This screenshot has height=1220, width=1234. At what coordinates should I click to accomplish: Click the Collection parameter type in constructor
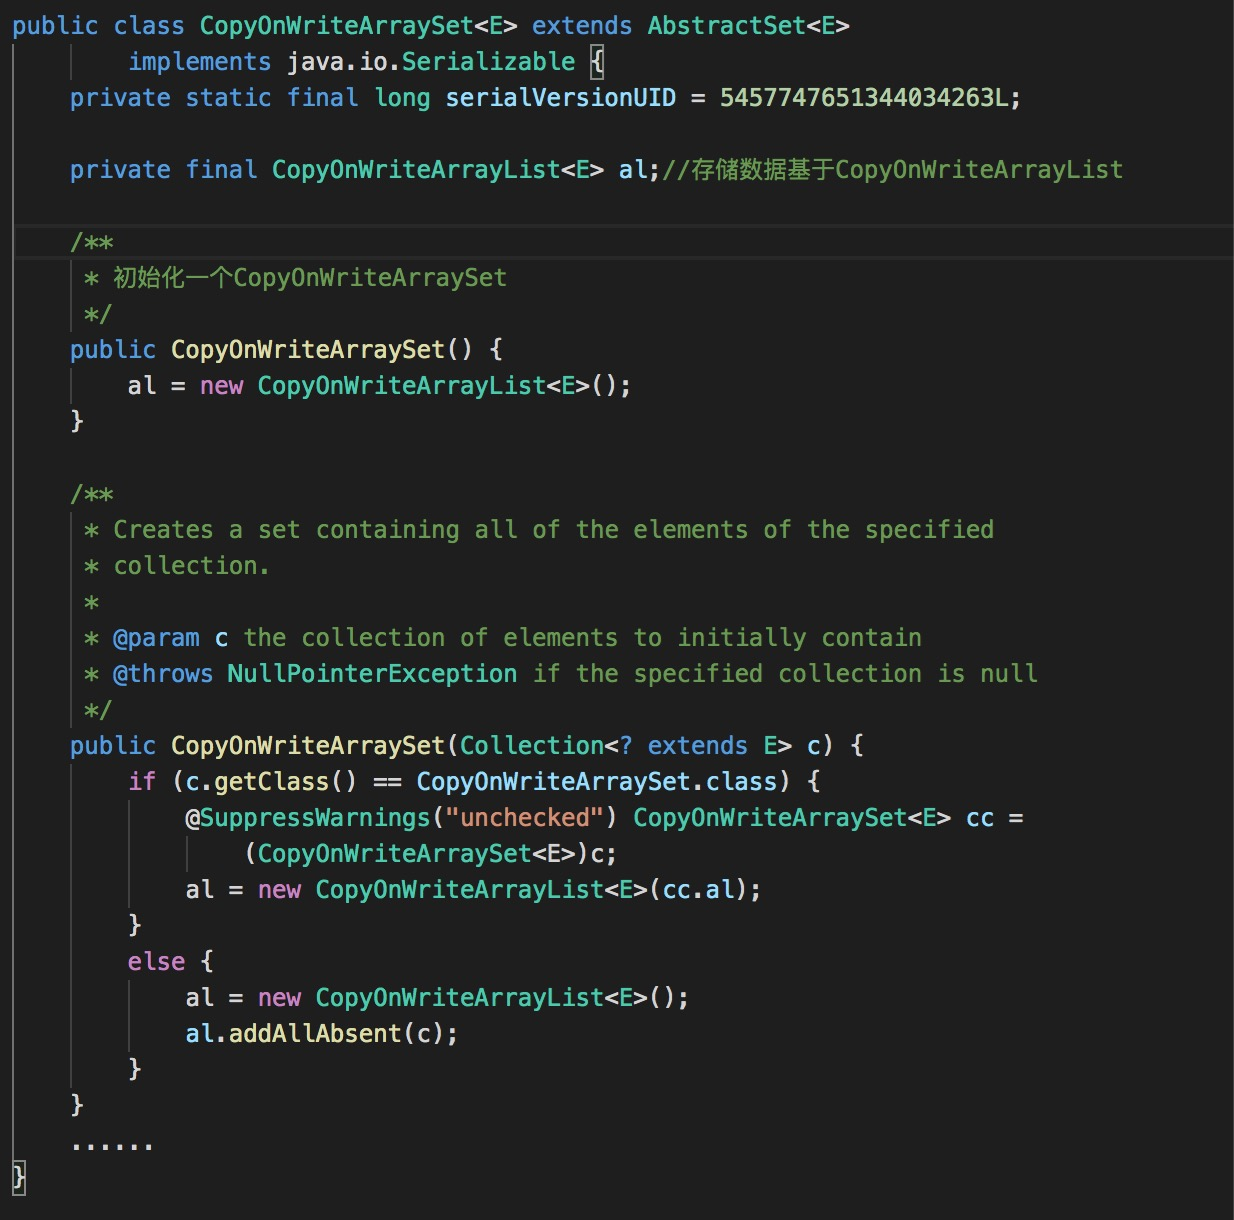coord(531,746)
